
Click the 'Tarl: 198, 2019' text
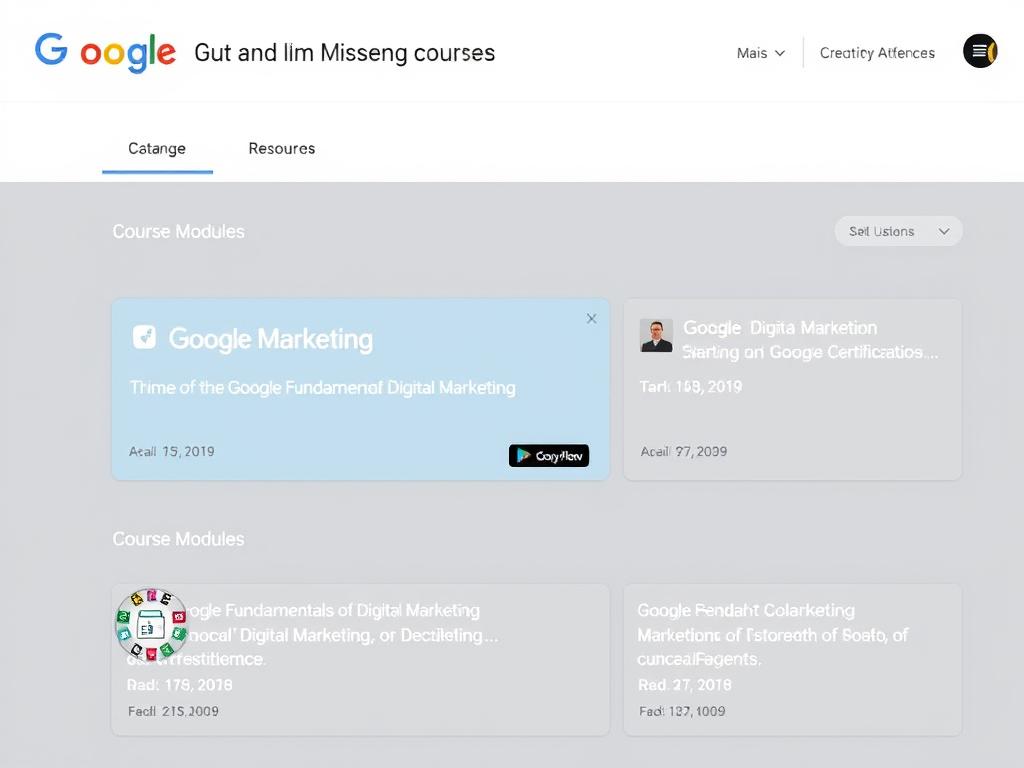click(x=691, y=387)
